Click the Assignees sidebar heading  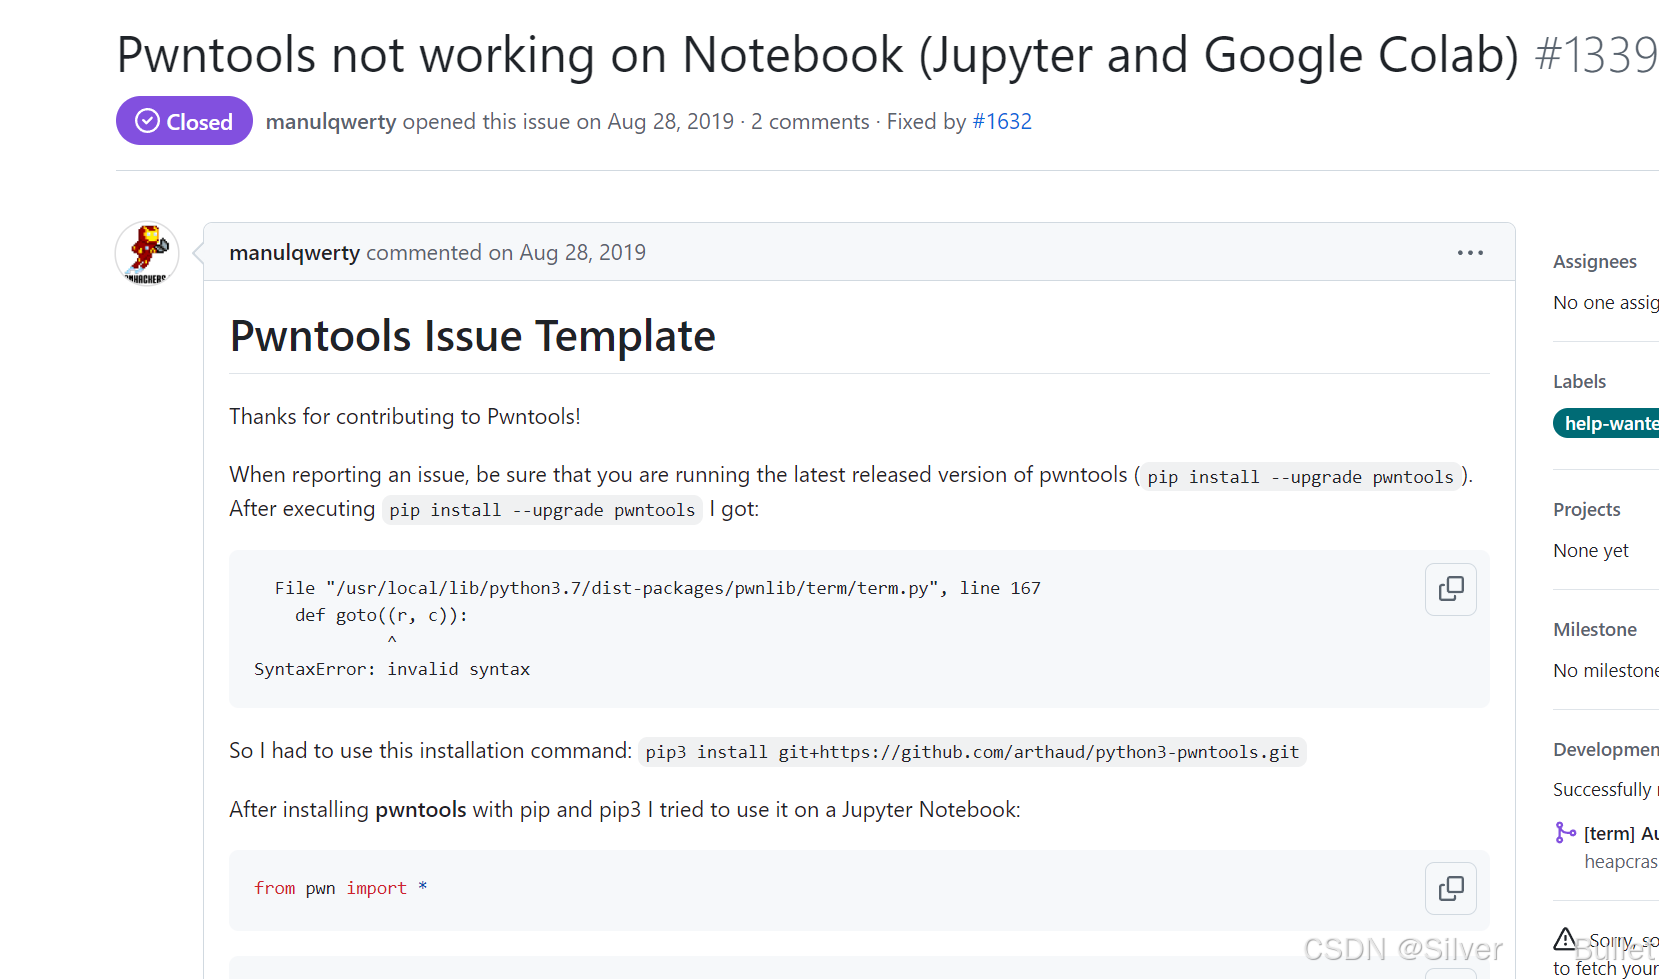[1594, 261]
